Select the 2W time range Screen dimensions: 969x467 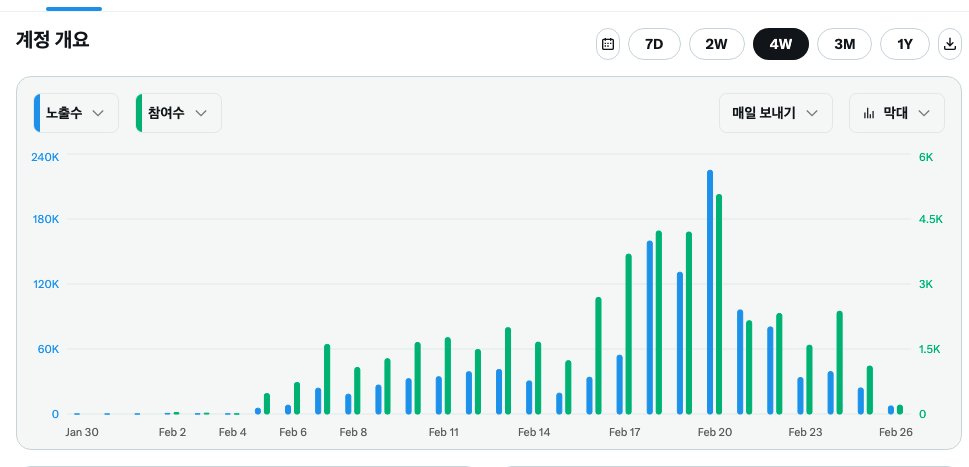(x=717, y=44)
